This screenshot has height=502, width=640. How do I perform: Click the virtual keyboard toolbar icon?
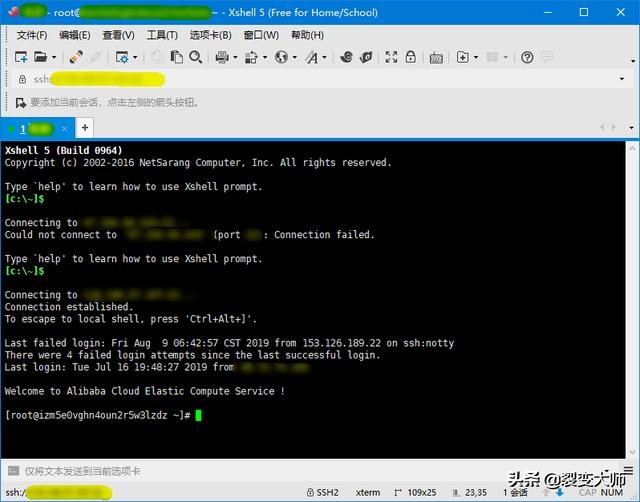coord(435,57)
